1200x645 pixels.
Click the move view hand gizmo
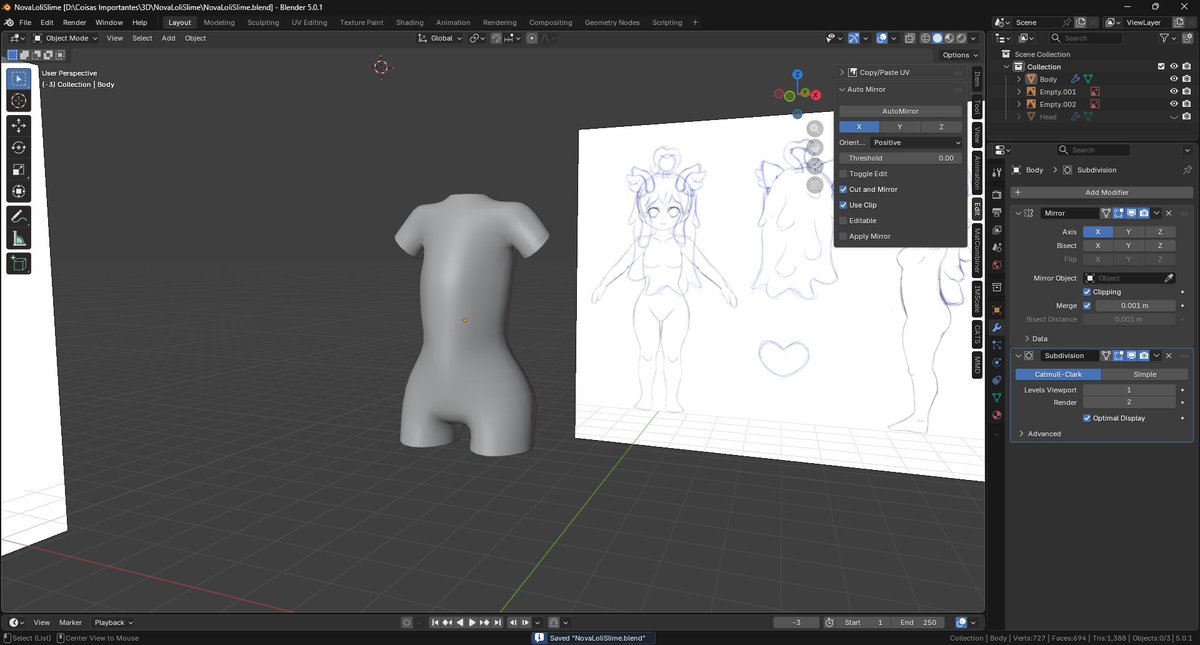pyautogui.click(x=815, y=147)
